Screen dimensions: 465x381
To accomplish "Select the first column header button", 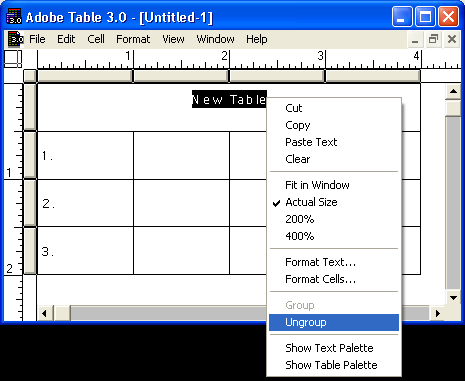I will (x=85, y=76).
